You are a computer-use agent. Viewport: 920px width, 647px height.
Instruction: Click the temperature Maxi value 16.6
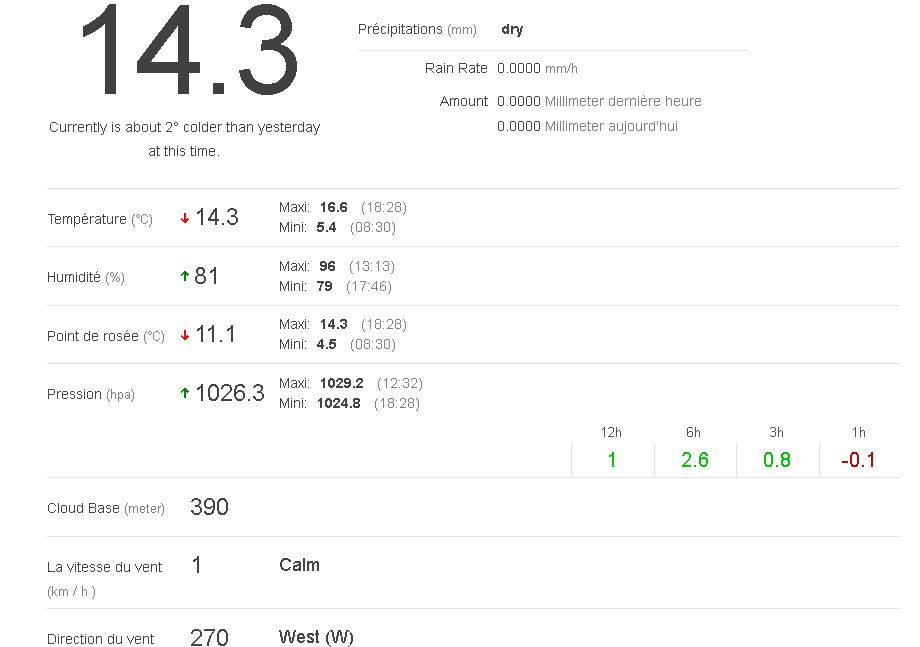click(x=333, y=208)
